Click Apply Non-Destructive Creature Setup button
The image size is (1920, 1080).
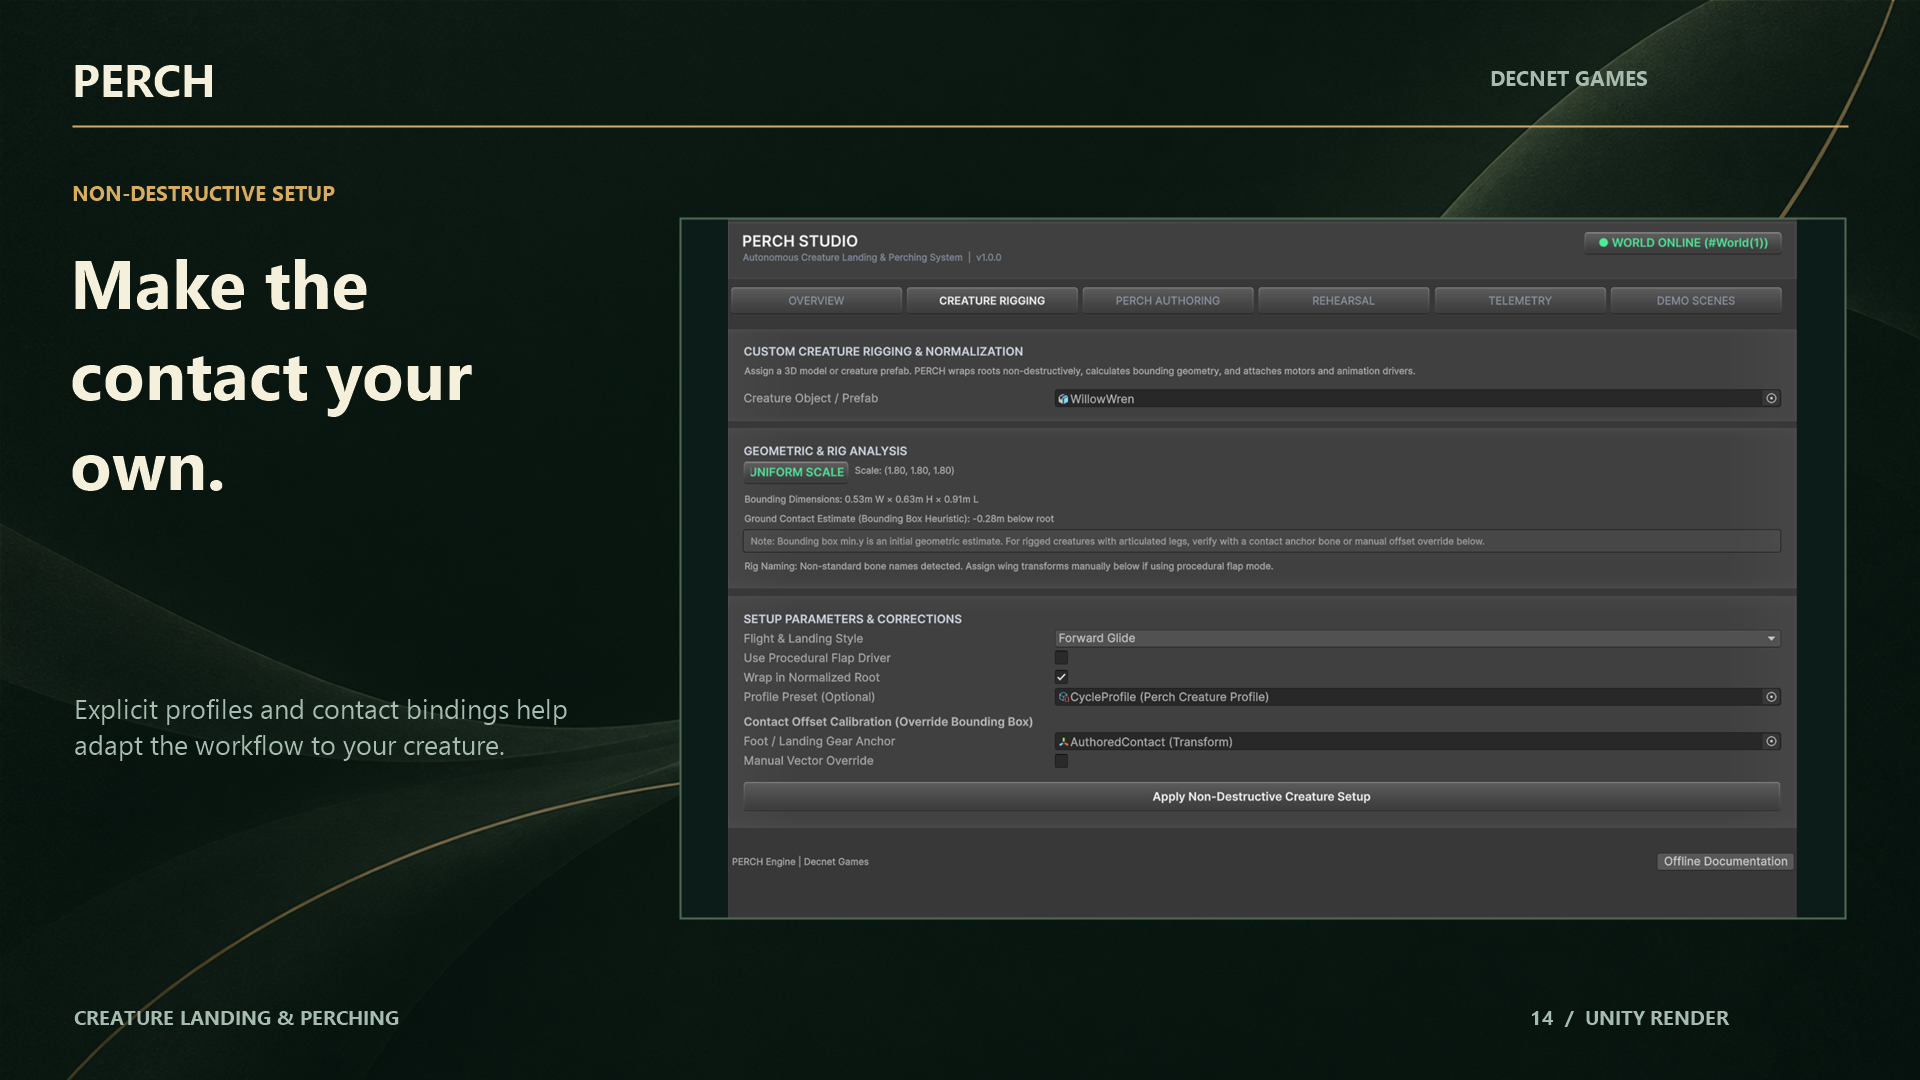(1261, 797)
